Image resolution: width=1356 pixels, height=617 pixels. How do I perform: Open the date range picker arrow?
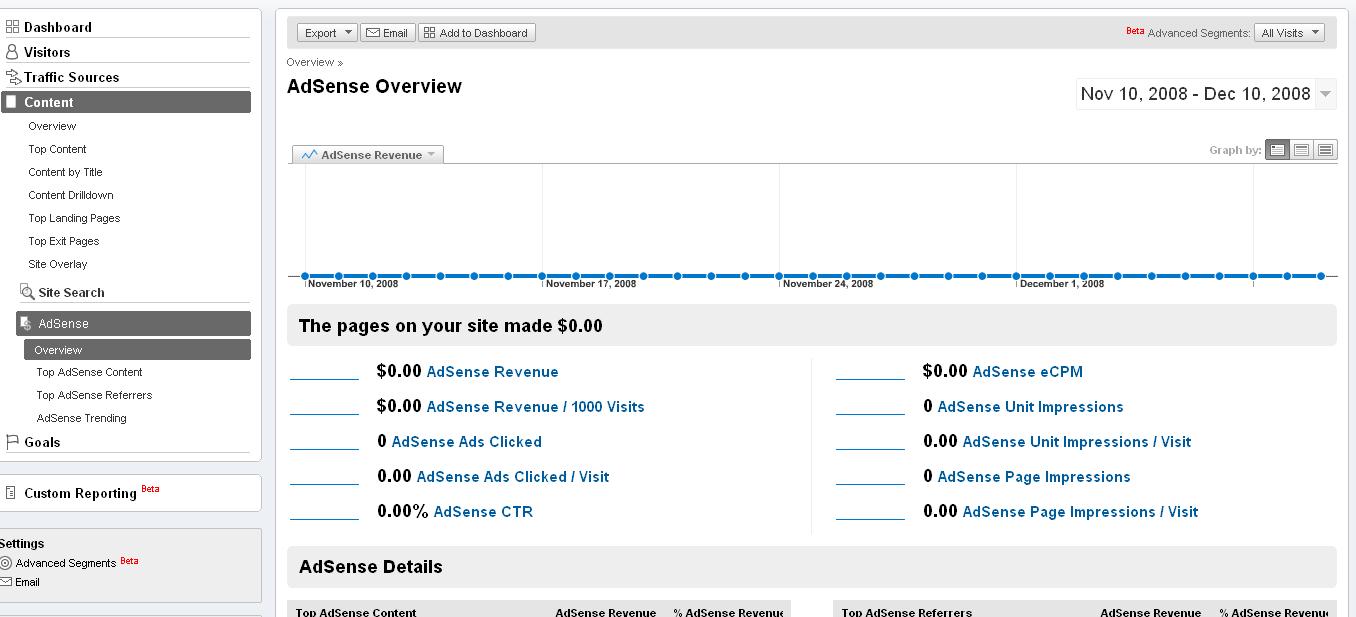coord(1325,94)
